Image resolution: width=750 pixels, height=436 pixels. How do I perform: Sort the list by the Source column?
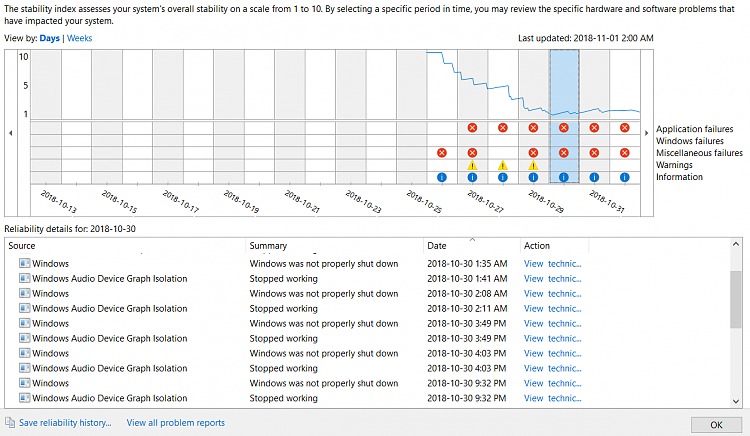pyautogui.click(x=125, y=246)
